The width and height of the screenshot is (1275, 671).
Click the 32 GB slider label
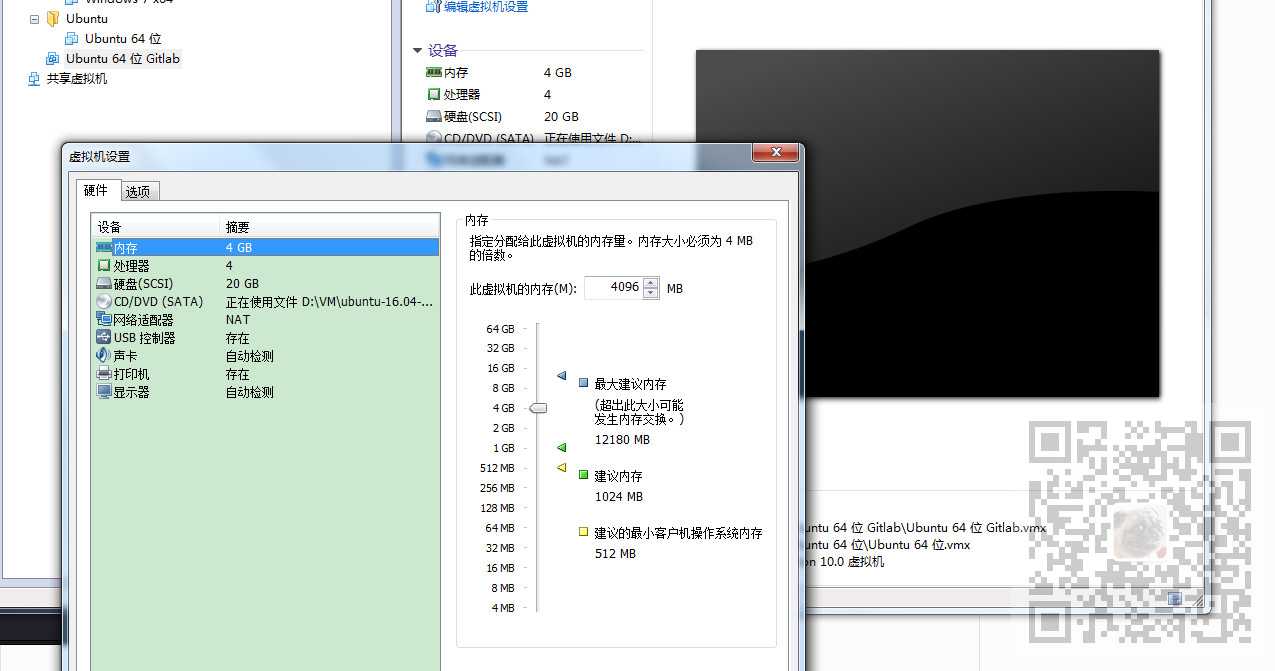point(500,348)
